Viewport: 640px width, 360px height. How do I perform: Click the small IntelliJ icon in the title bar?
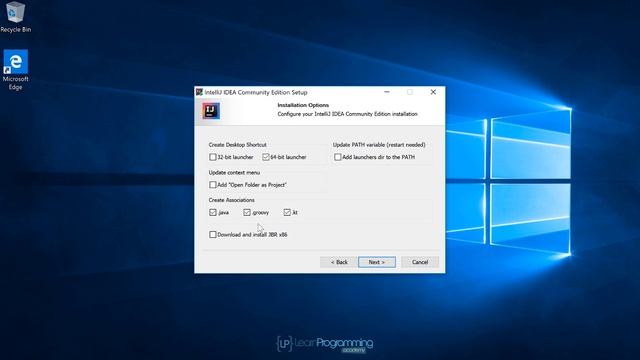coord(199,92)
